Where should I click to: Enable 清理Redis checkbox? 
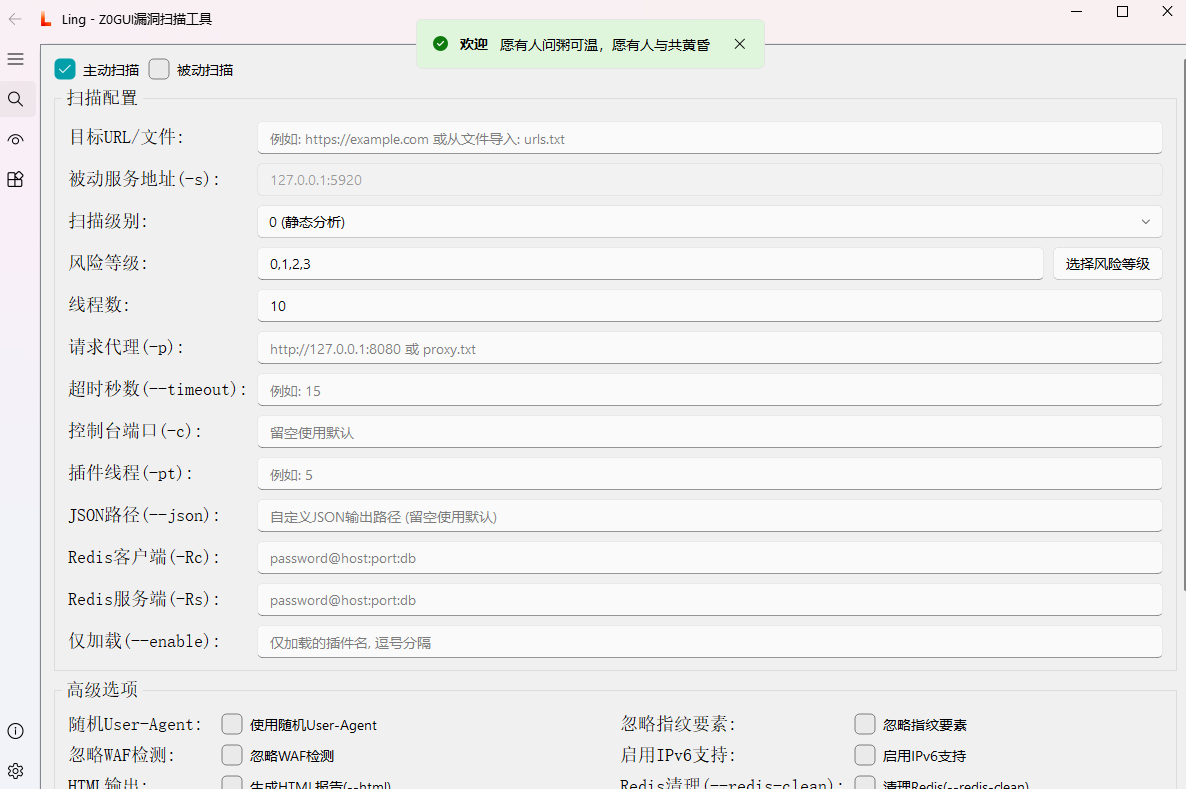pos(865,784)
